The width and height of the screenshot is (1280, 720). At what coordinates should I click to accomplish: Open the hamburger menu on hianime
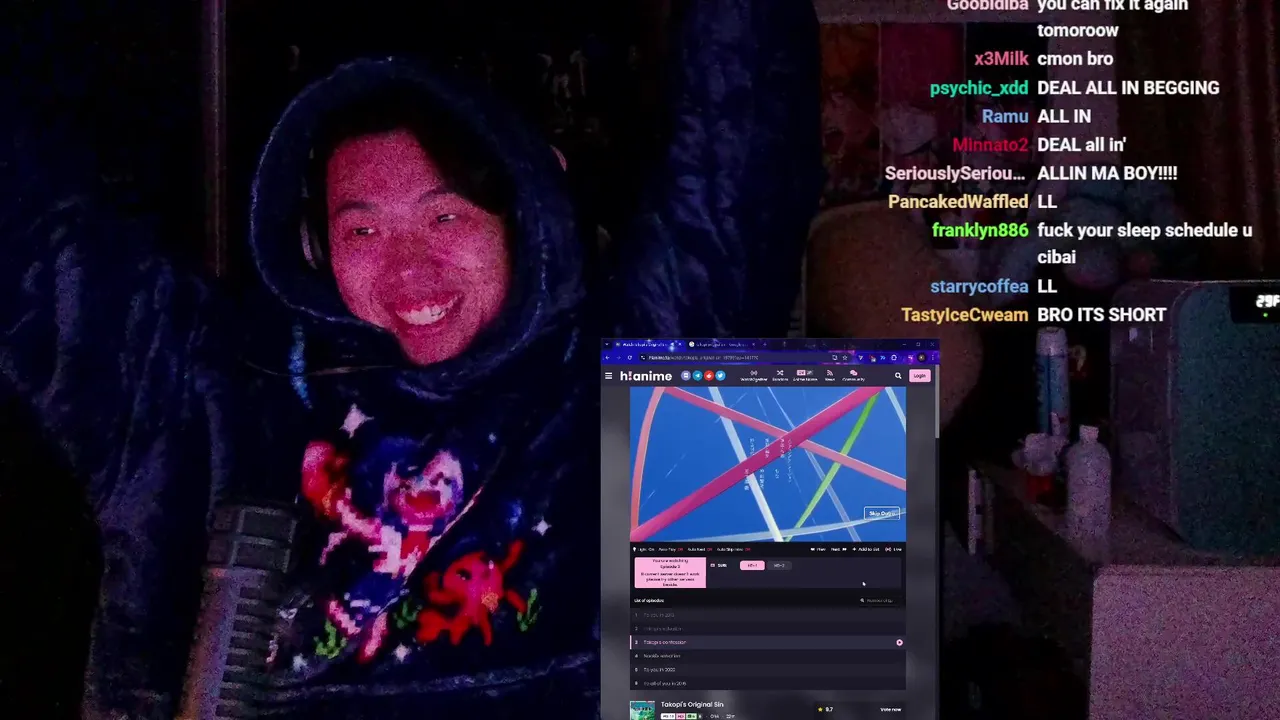(608, 376)
